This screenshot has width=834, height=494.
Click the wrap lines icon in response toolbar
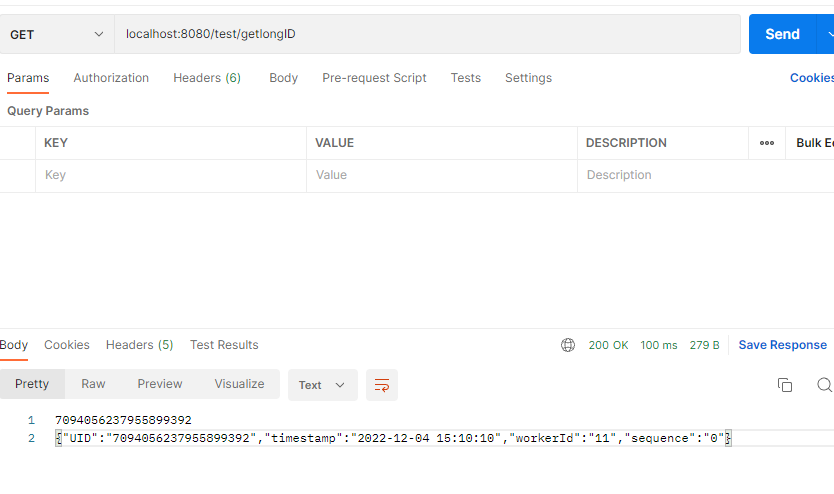coord(381,385)
